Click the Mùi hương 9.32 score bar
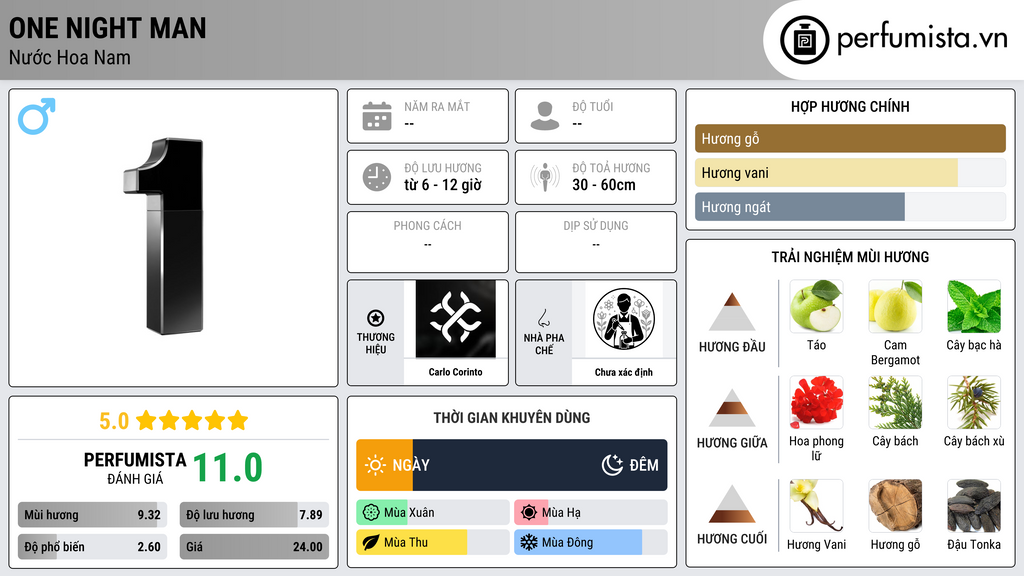This screenshot has width=1024, height=576. point(92,515)
